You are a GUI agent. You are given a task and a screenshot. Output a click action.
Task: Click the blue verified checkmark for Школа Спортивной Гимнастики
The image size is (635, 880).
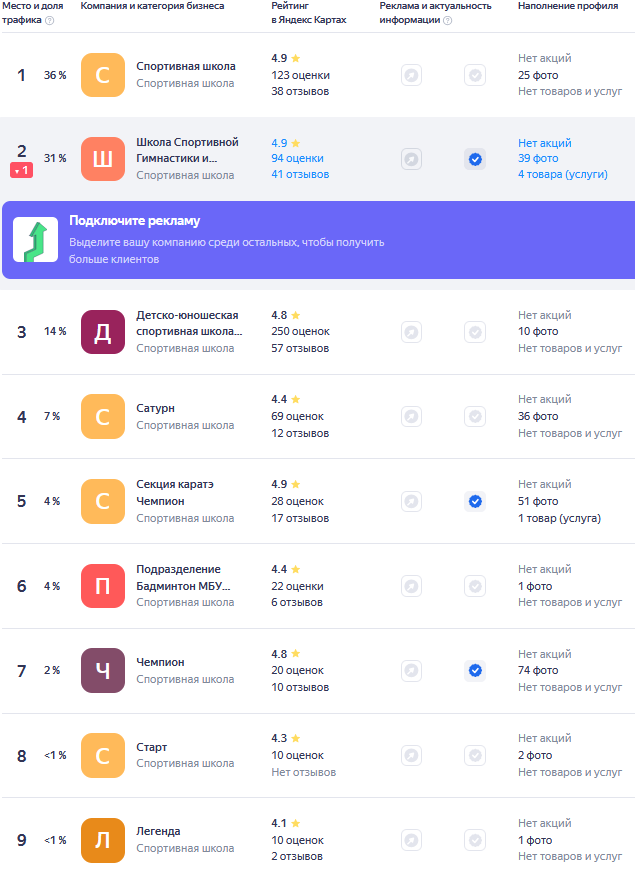[x=475, y=159]
